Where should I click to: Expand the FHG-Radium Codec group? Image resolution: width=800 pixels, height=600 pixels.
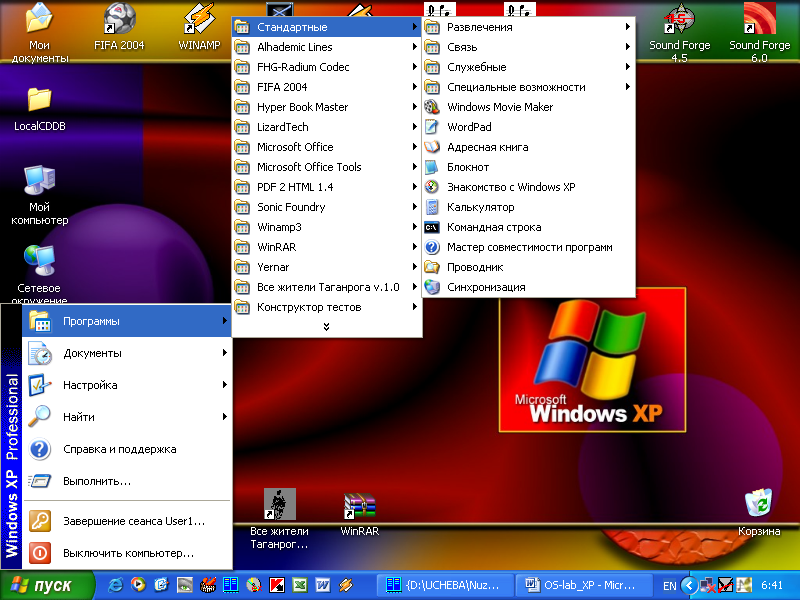(327, 67)
